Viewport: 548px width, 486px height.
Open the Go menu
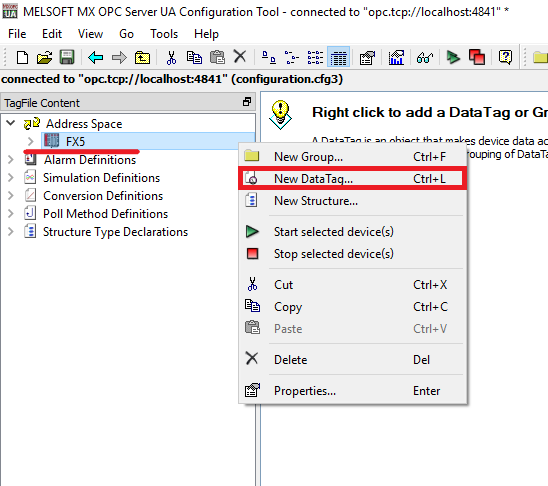pyautogui.click(x=126, y=34)
